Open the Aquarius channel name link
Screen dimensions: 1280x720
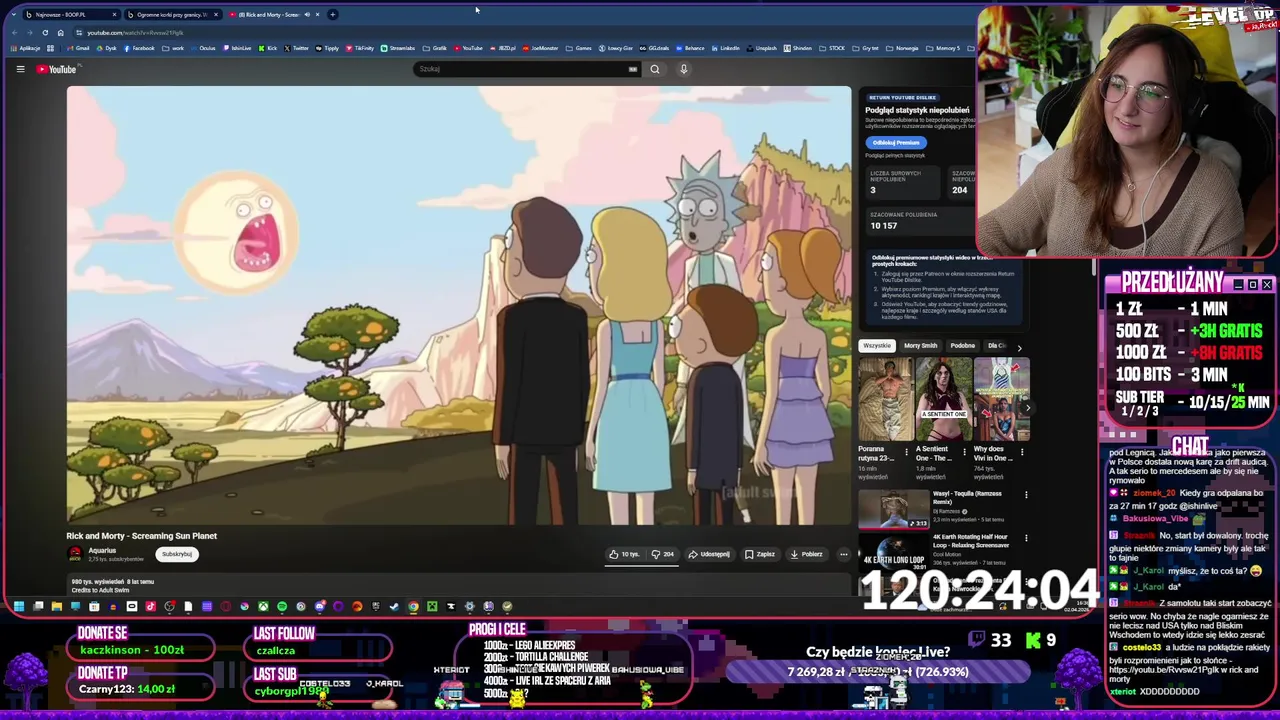tap(102, 550)
